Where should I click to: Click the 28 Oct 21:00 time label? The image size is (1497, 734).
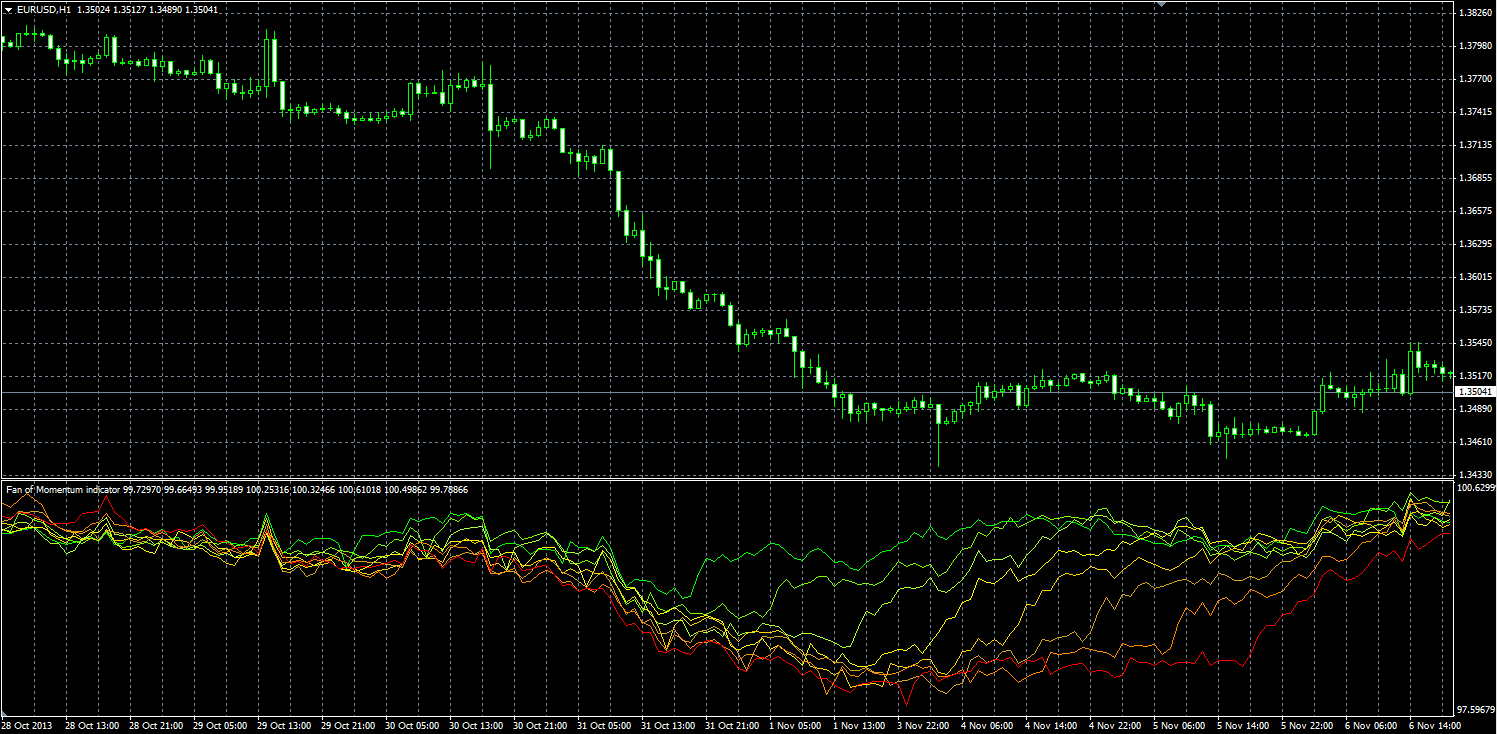[156, 725]
